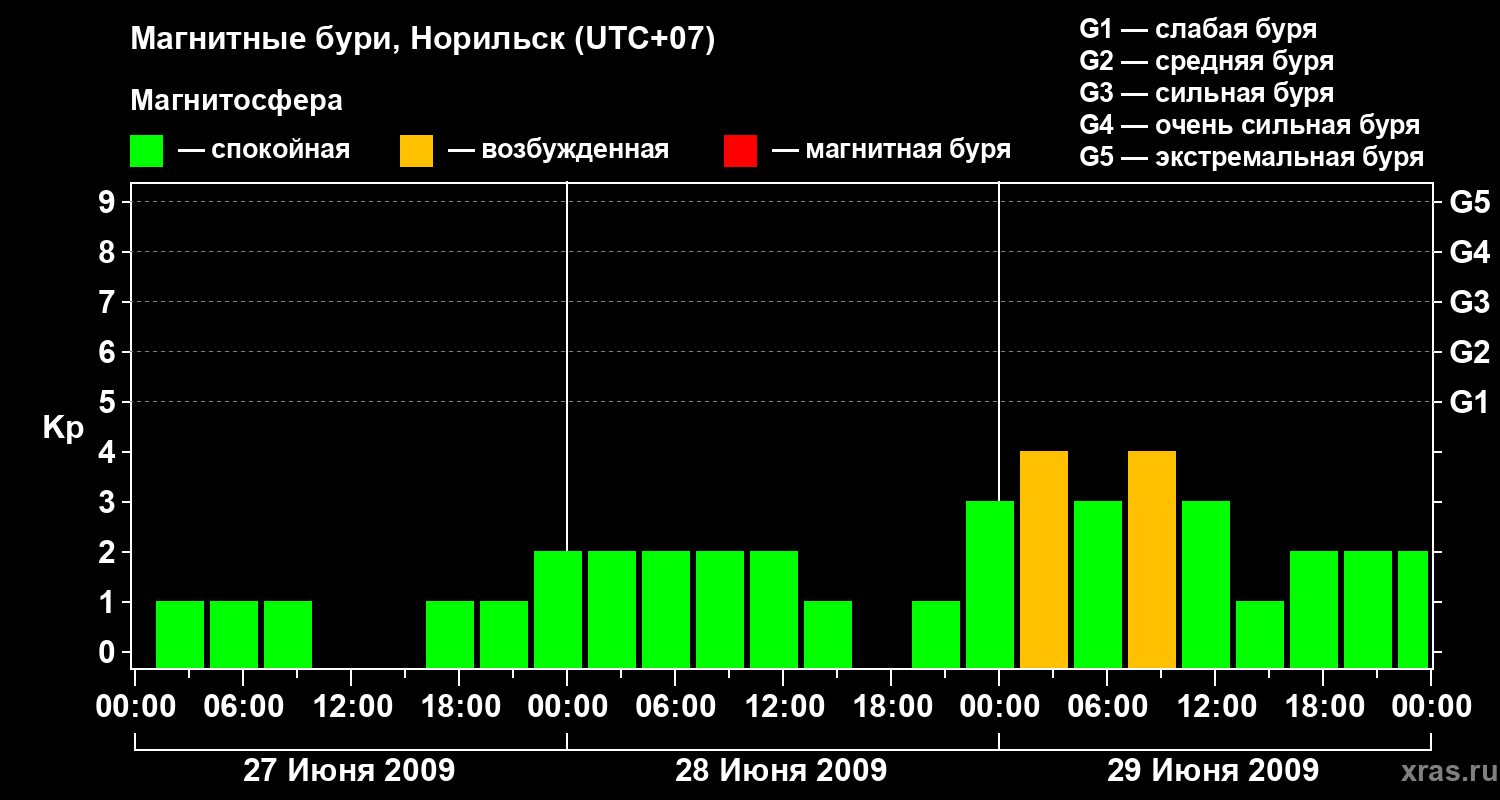Click «G2 — средняя буря» description line
The image size is (1500, 800).
pyautogui.click(x=1206, y=61)
